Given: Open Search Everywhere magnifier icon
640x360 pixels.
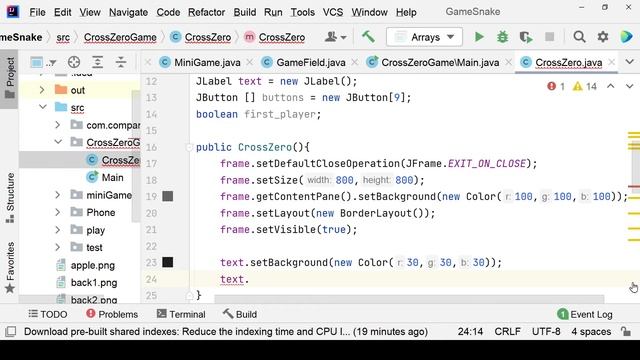Looking at the screenshot, I should tap(579, 37).
